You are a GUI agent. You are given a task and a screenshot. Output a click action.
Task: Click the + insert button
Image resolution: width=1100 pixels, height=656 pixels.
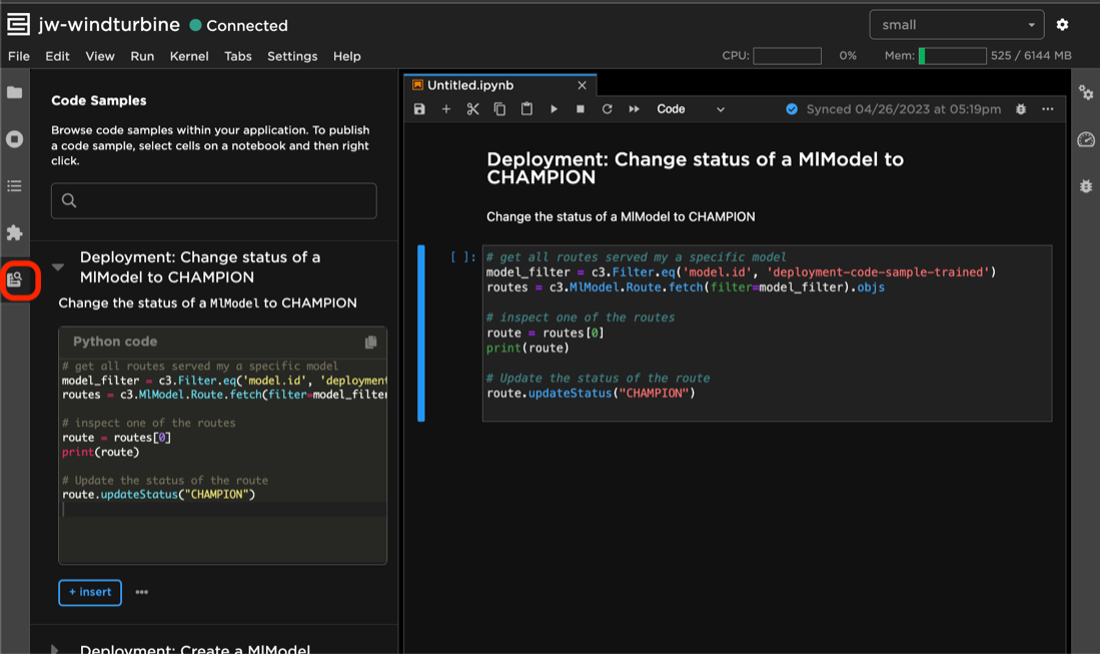90,592
